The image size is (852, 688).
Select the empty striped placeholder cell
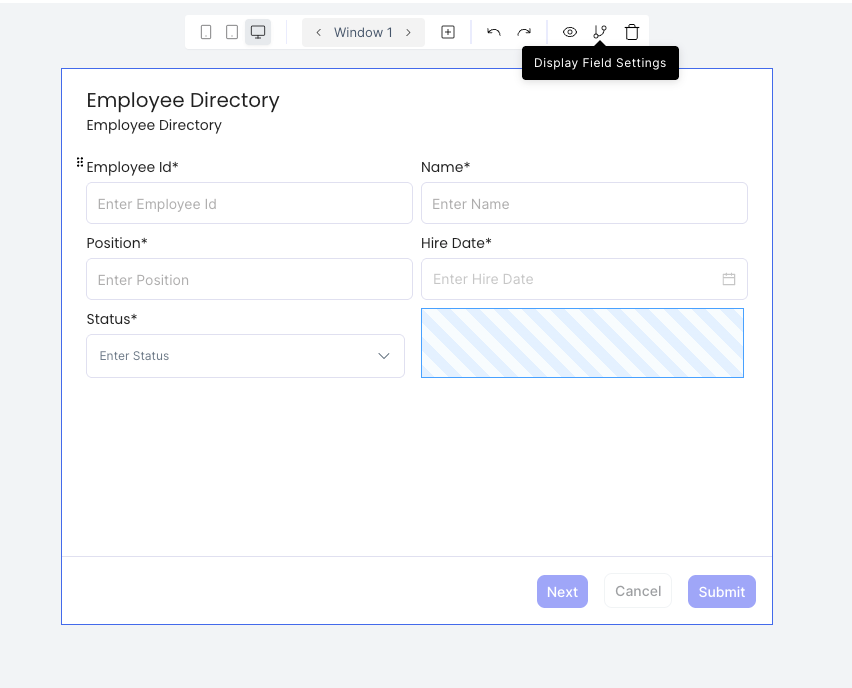click(582, 343)
